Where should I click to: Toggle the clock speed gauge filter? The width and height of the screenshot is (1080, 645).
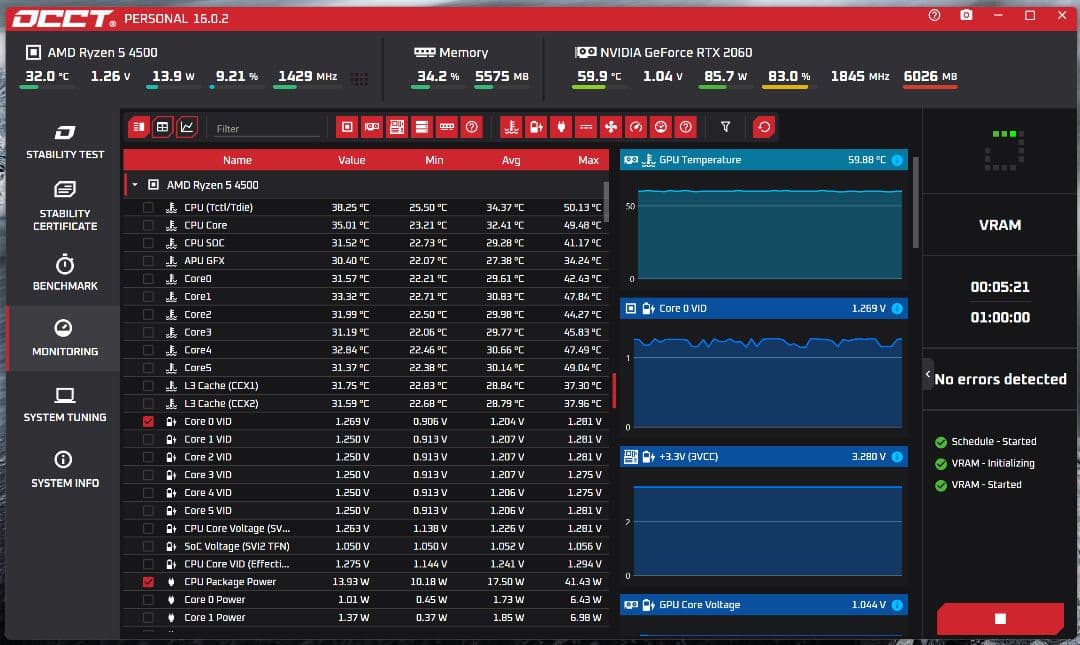point(636,127)
